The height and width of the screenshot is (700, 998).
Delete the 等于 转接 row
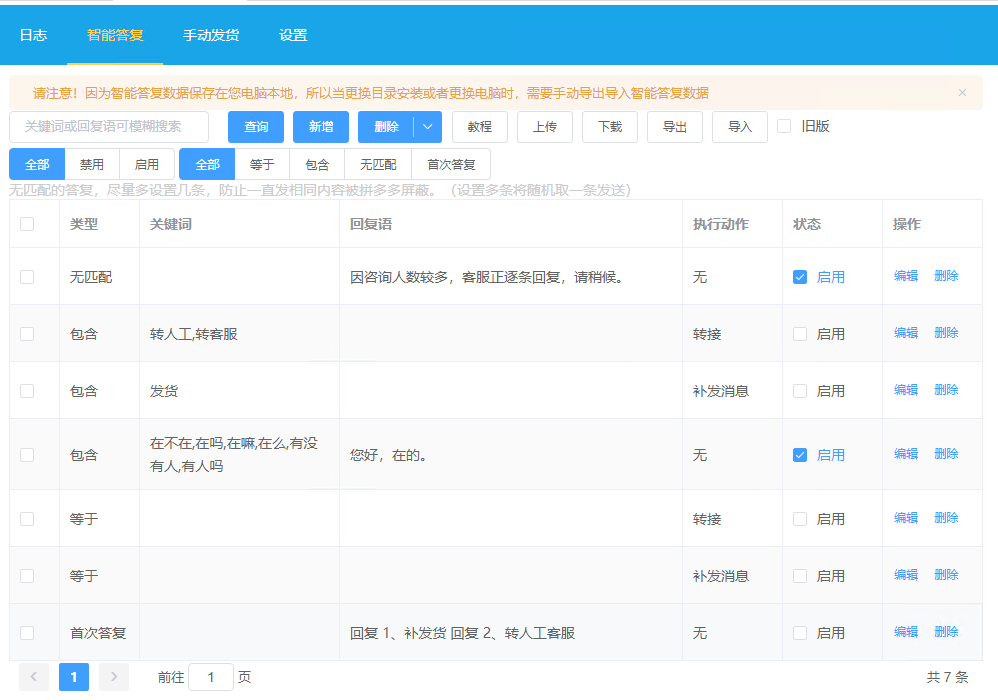(946, 517)
